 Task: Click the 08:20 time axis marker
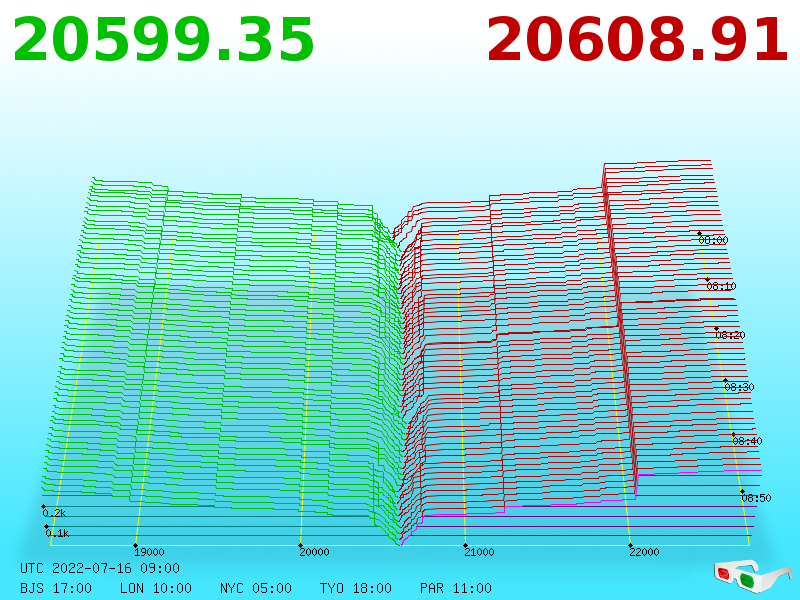pos(730,335)
